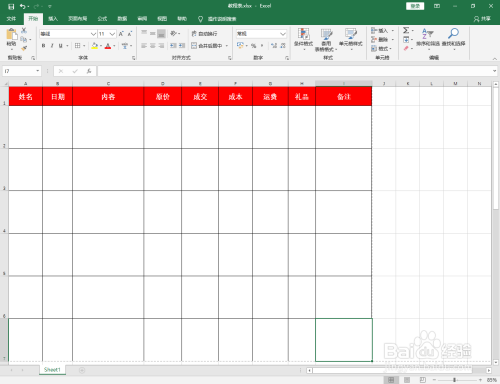Increase decimal places

click(274, 45)
